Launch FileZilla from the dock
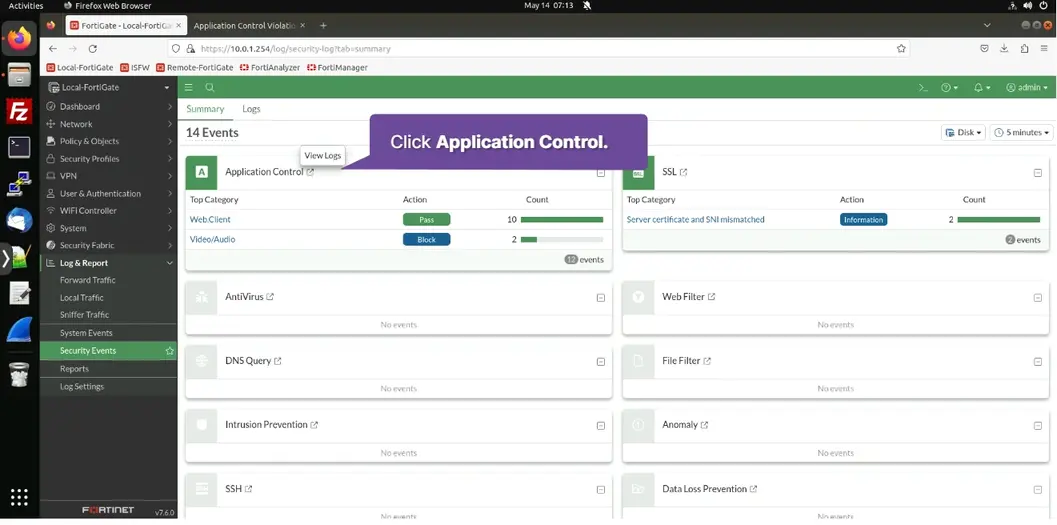Screen dimensions: 1057x525 click(20, 111)
